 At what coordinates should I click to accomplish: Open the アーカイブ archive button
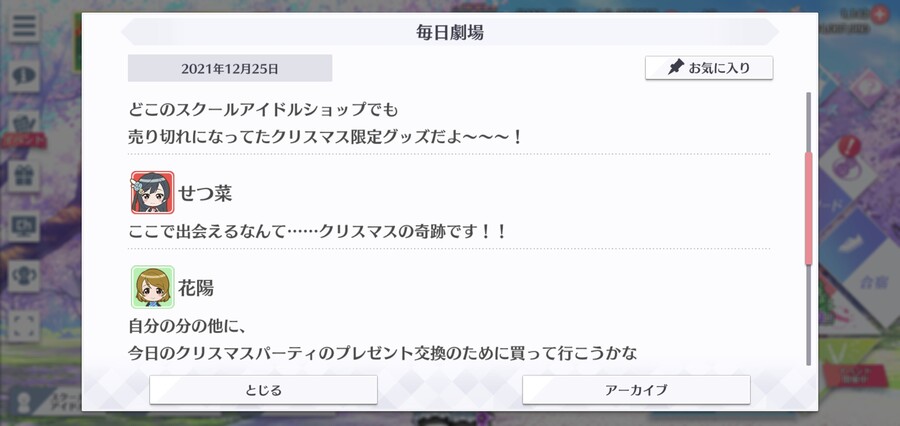(x=636, y=390)
